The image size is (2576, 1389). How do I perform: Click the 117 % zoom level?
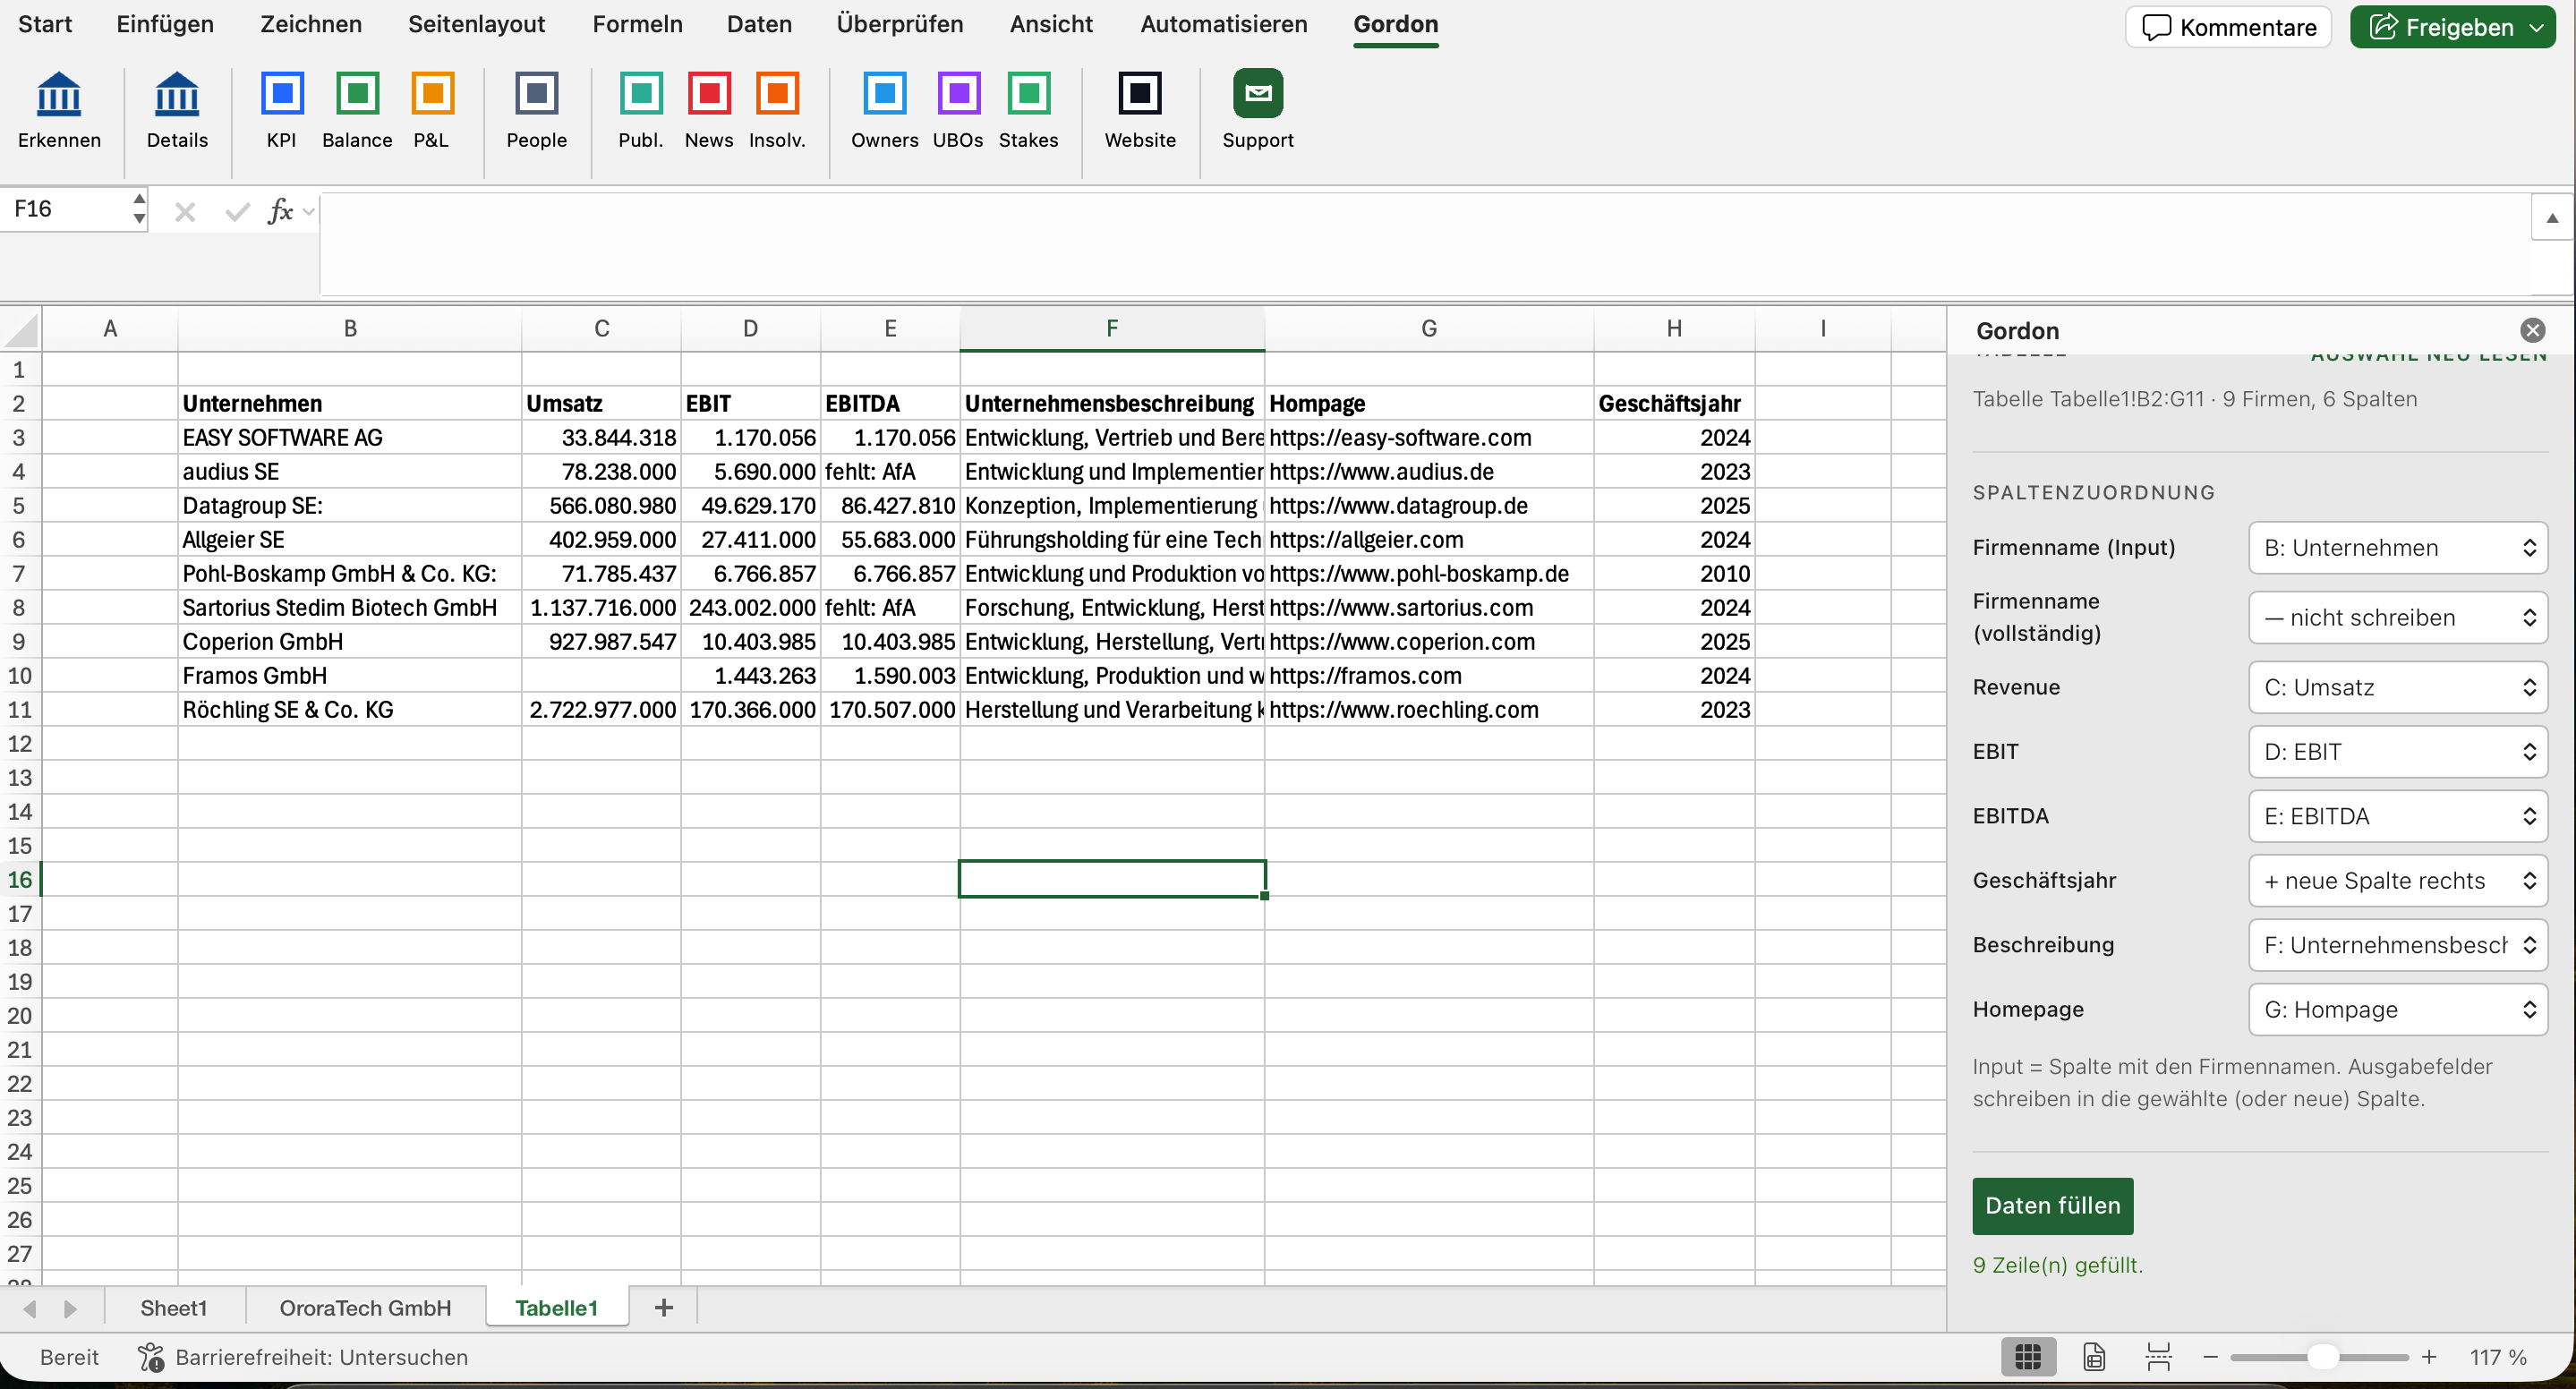(2498, 1357)
